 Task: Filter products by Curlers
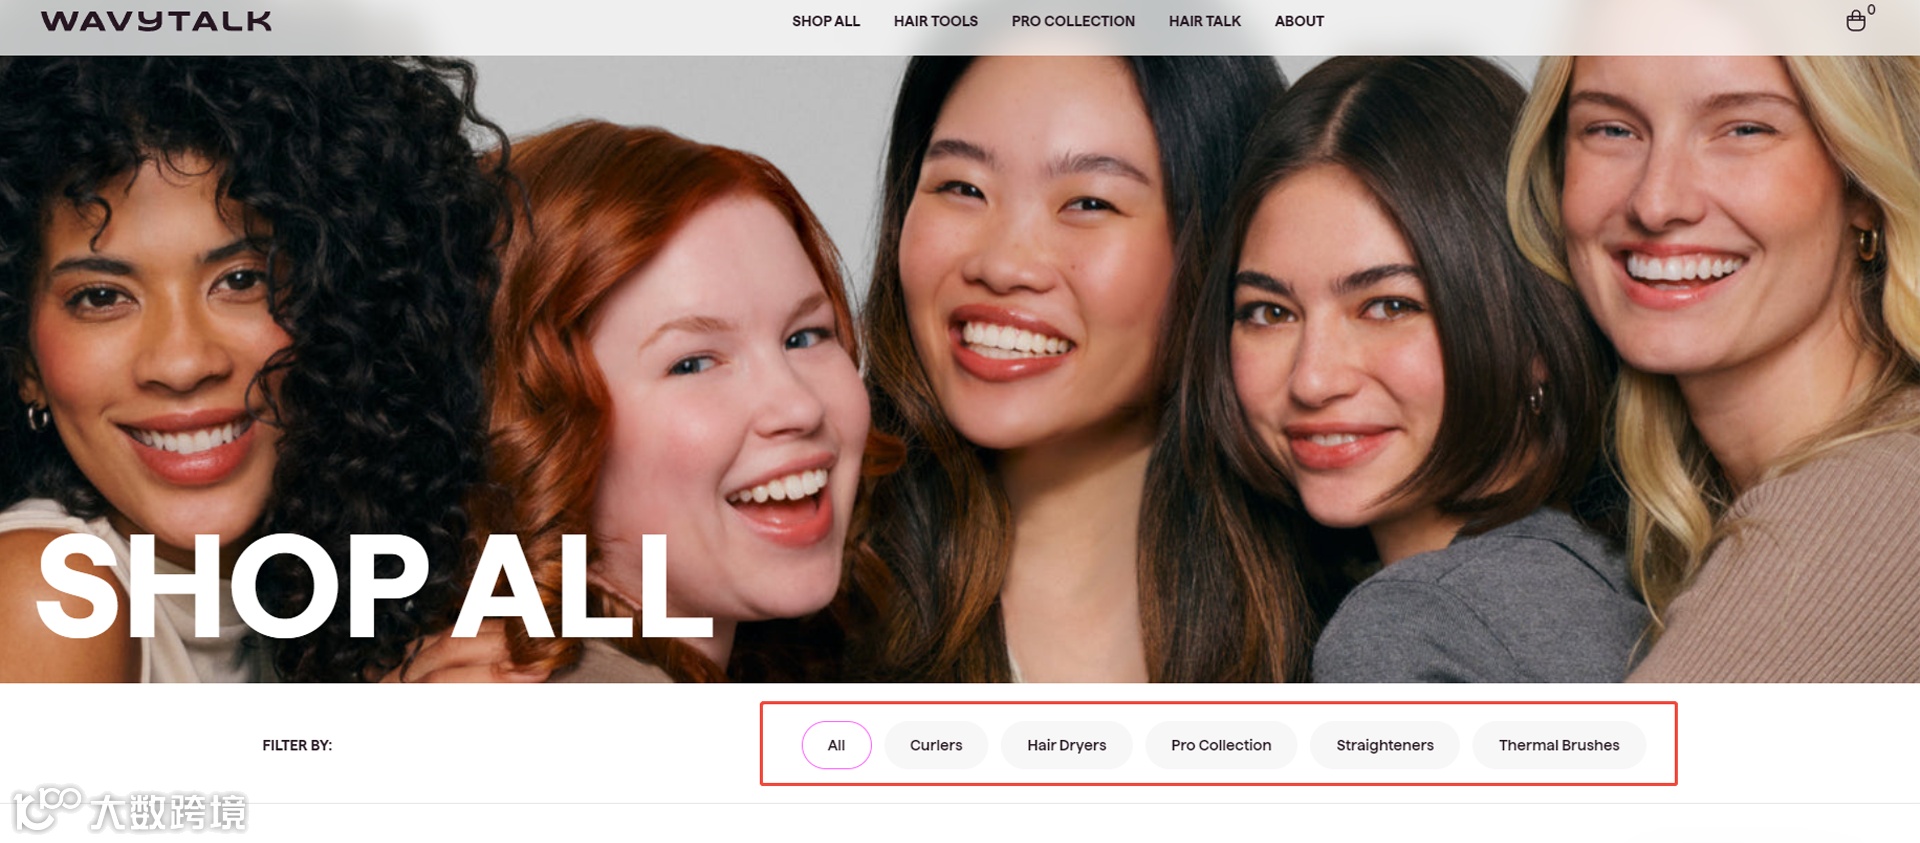936,745
